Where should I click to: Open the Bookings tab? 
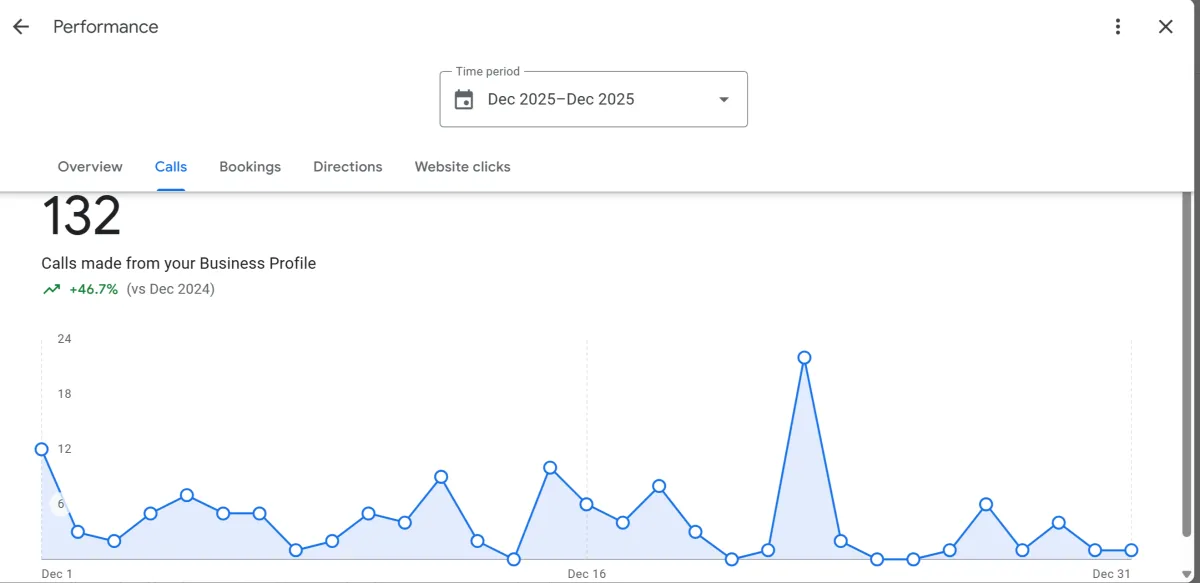(x=250, y=167)
